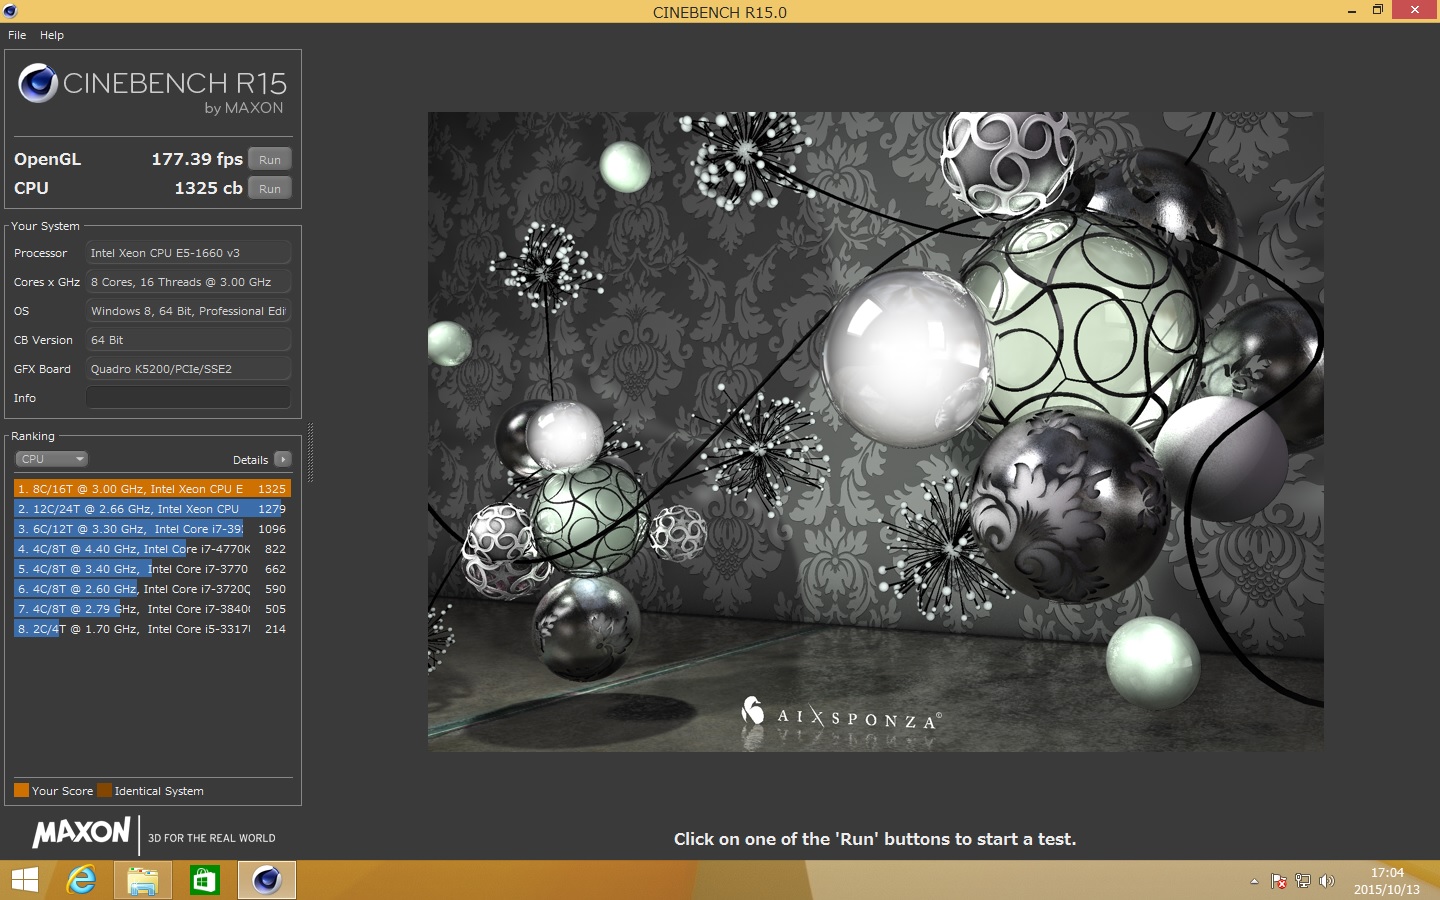Viewport: 1440px width, 900px height.
Task: Expand ranking Details arrow button
Action: 283,459
